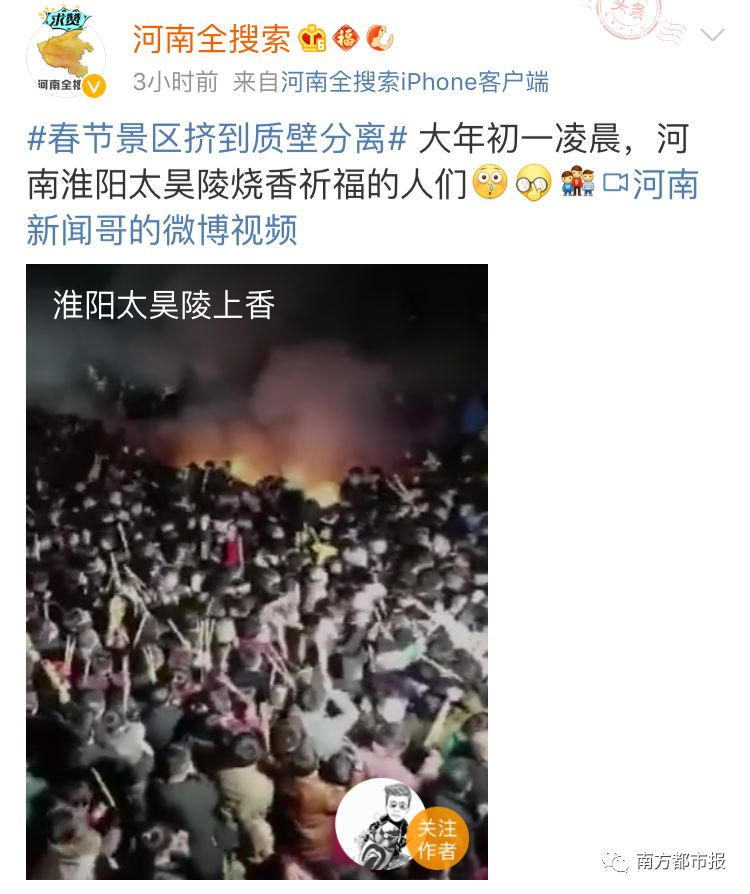
Task: Open the 河南全搜索 username link
Action: (x=212, y=39)
